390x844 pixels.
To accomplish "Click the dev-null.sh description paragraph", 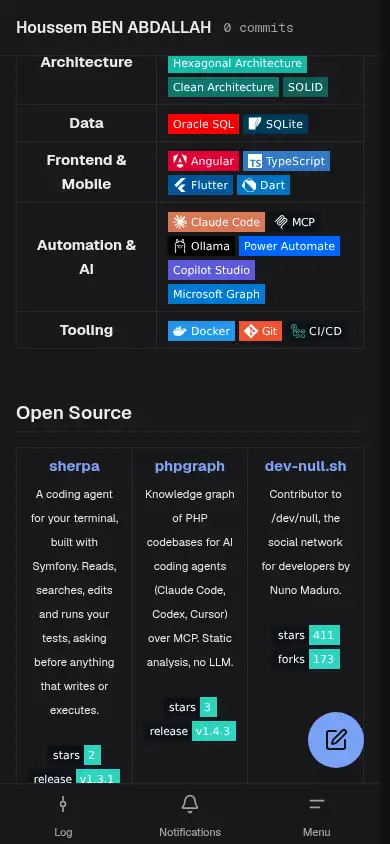I will point(306,542).
